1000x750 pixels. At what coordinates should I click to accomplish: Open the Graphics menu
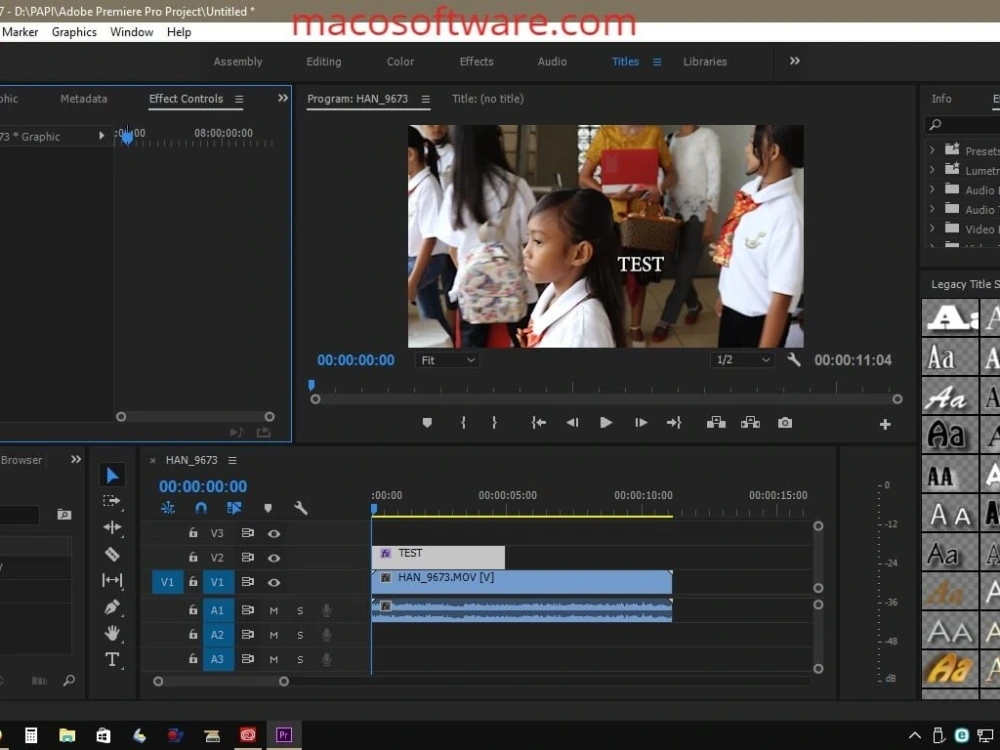(x=74, y=32)
